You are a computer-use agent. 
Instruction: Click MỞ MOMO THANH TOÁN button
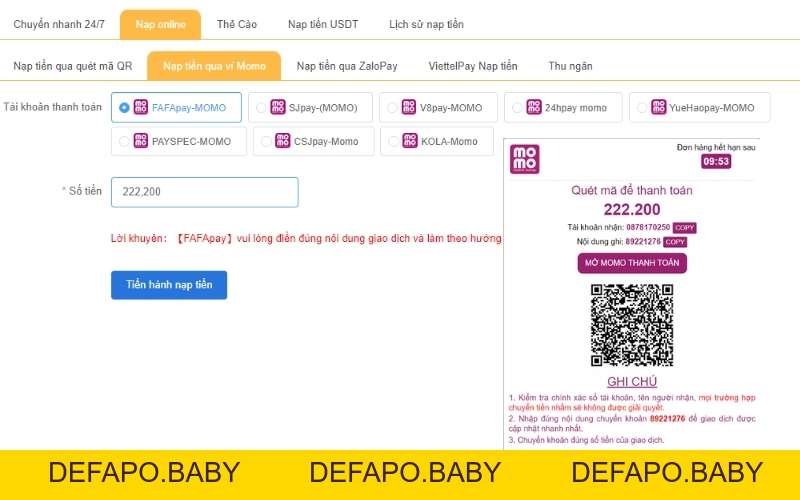point(632,263)
